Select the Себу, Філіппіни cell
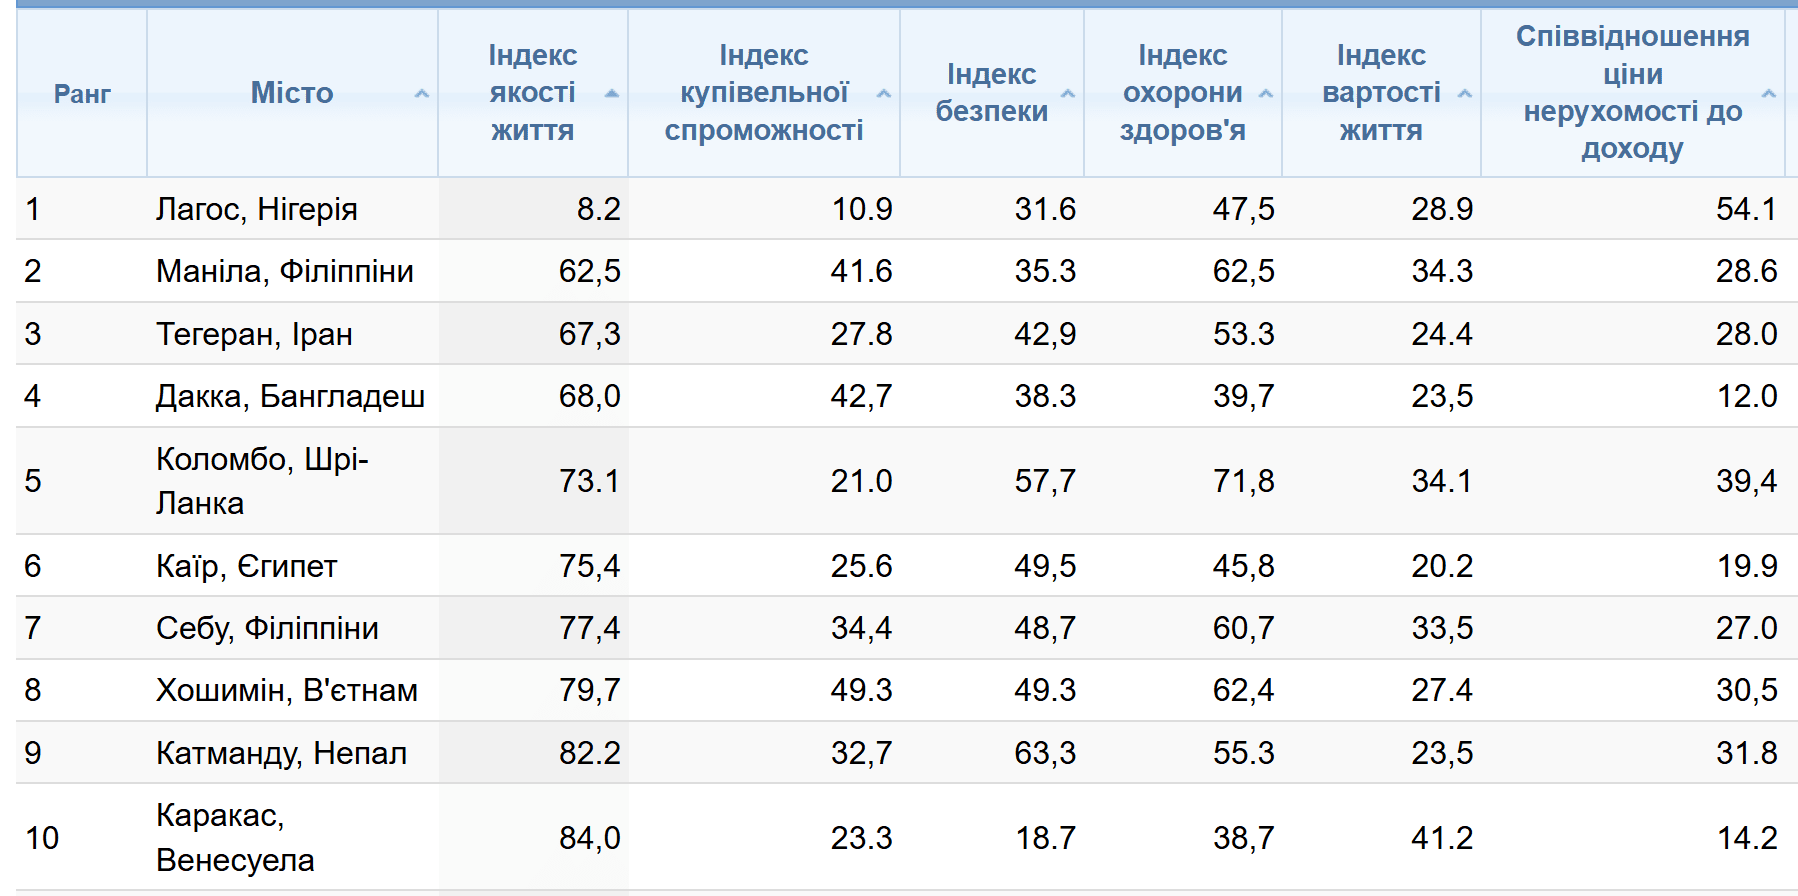 (x=267, y=628)
